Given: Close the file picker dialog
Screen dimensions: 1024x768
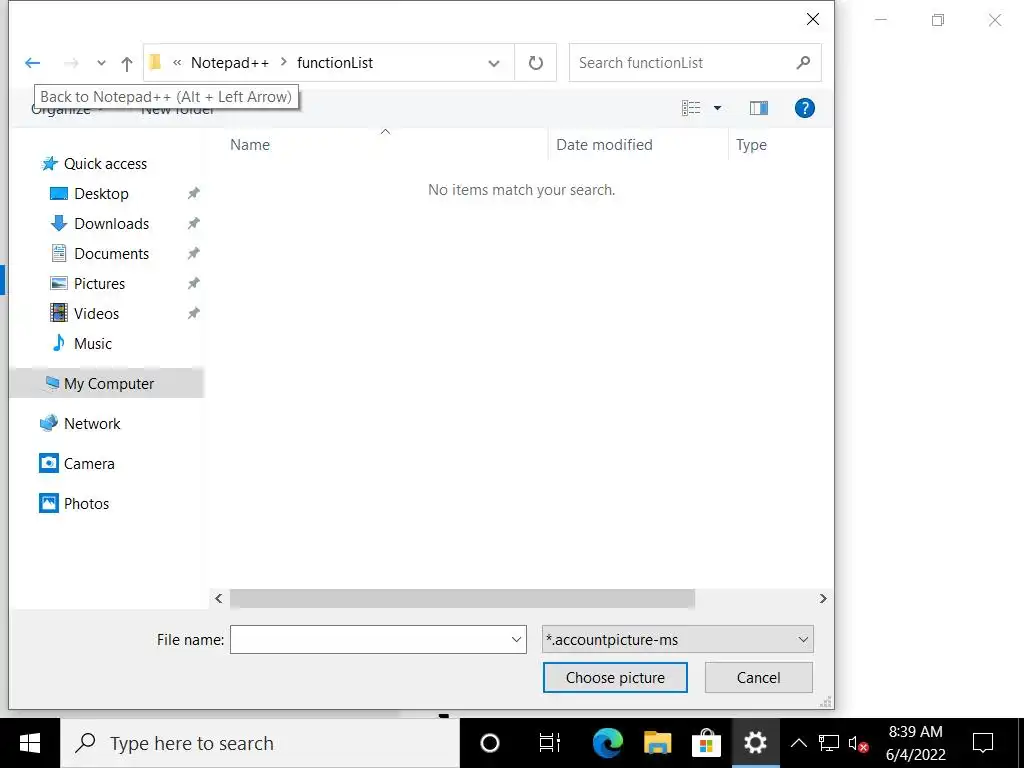Looking at the screenshot, I should click(813, 19).
